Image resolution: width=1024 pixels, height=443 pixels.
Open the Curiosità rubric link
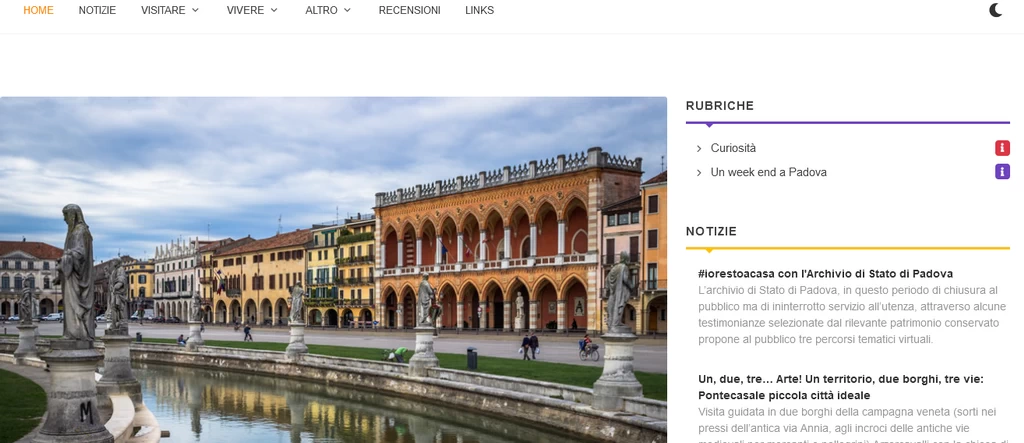pyautogui.click(x=733, y=148)
